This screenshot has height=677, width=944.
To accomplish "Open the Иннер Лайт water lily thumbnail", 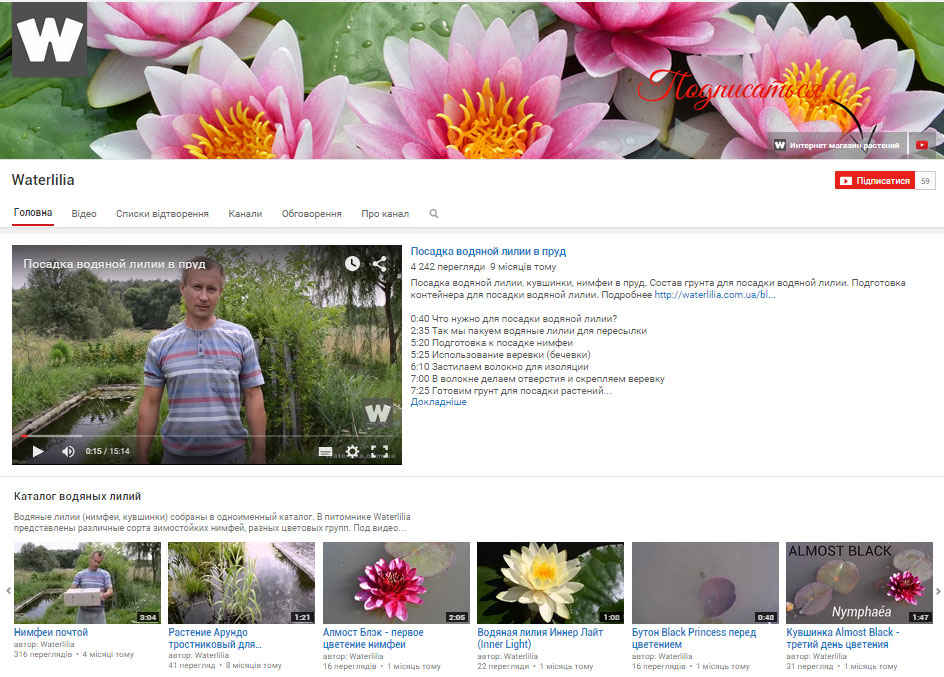I will click(x=550, y=583).
